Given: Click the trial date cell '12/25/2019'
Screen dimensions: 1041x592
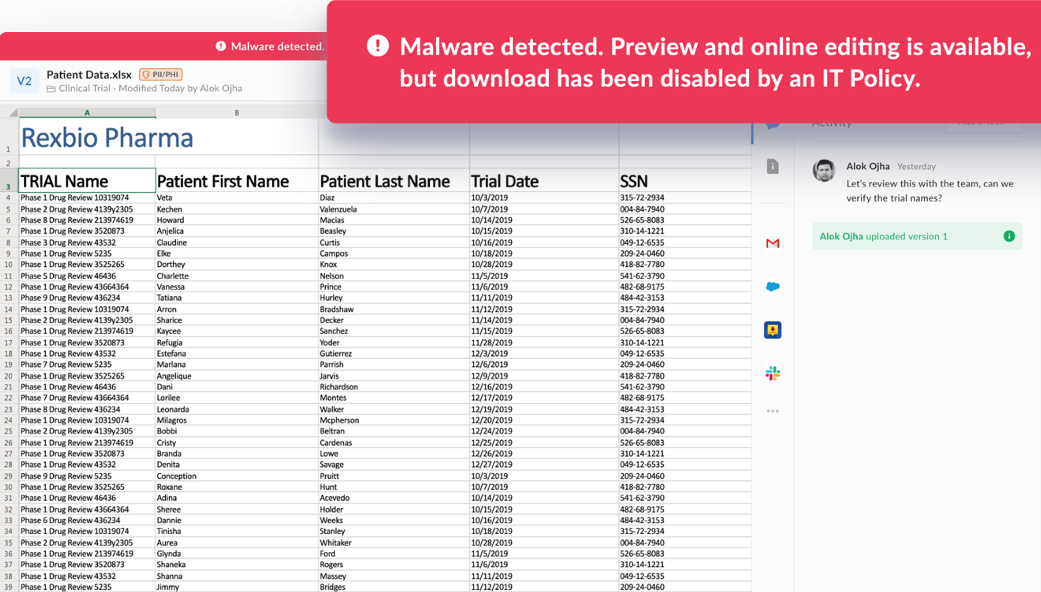Looking at the screenshot, I should pyautogui.click(x=544, y=443).
